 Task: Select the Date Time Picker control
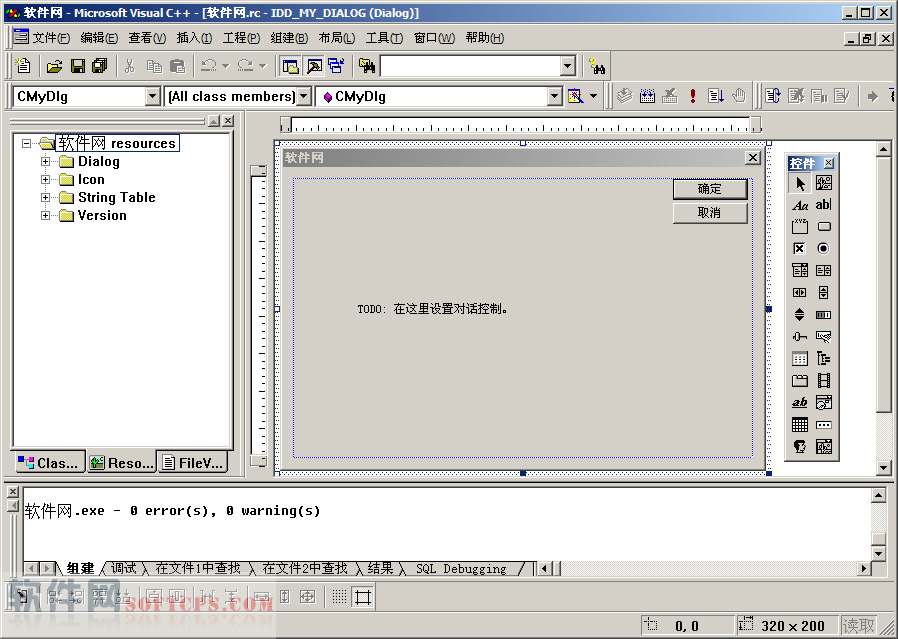(x=824, y=403)
